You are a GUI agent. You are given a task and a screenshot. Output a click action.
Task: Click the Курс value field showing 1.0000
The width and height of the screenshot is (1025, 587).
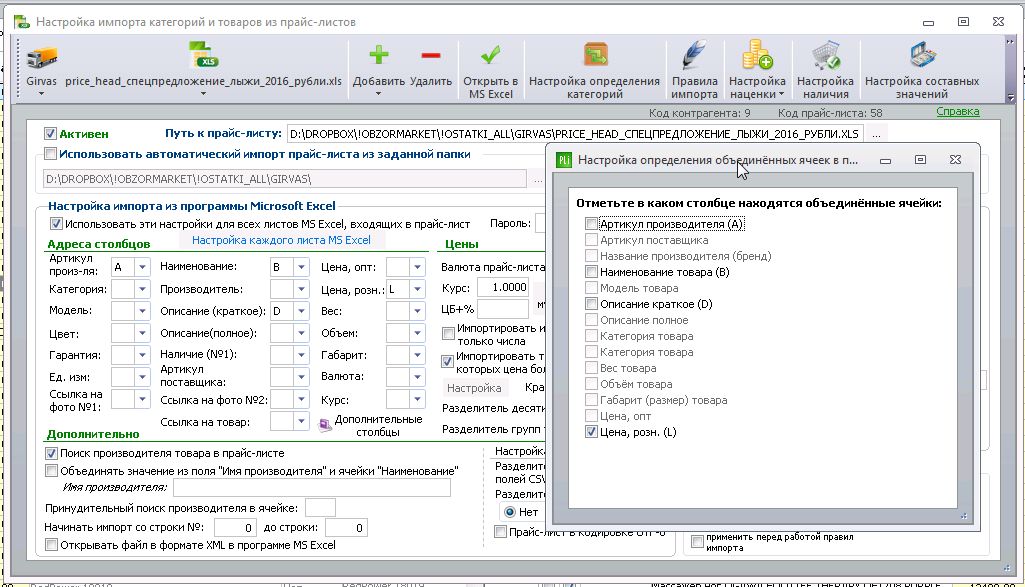coord(503,288)
